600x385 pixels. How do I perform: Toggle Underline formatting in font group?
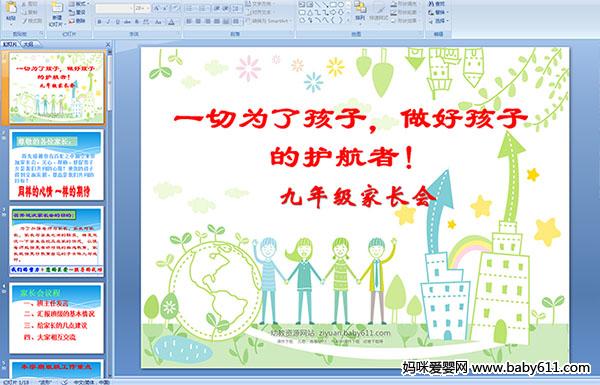(117, 22)
